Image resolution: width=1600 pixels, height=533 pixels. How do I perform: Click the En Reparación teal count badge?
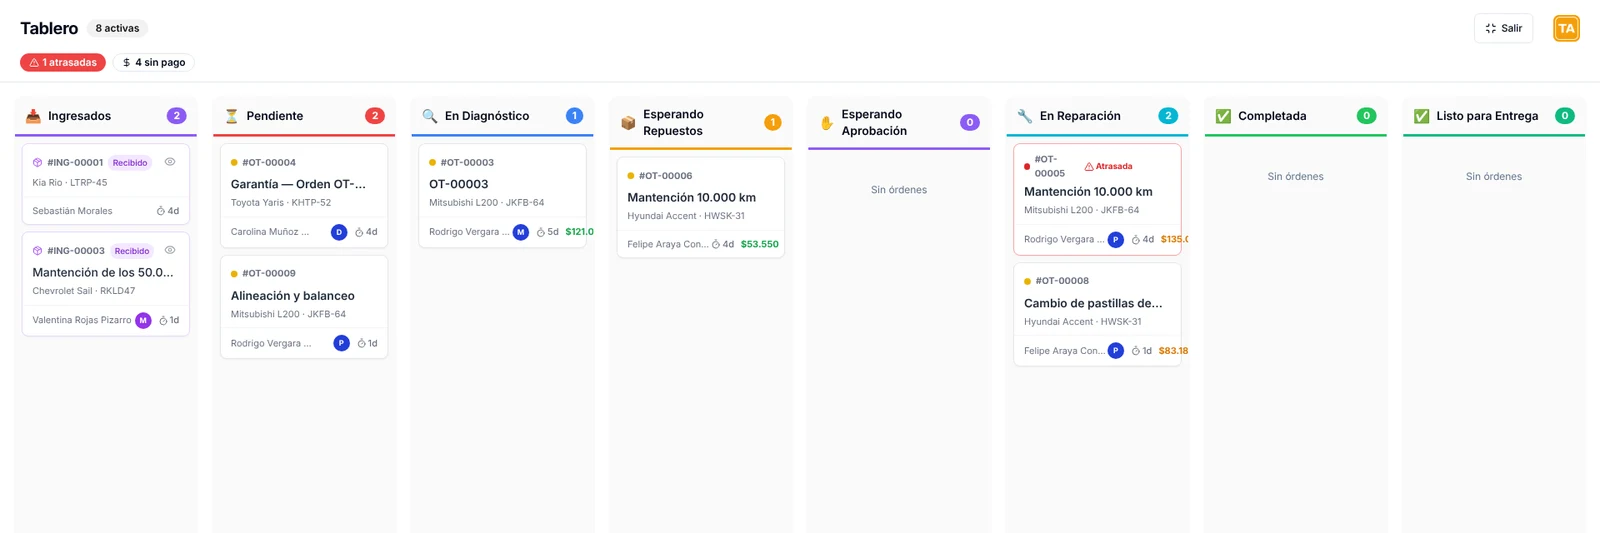tap(1168, 116)
